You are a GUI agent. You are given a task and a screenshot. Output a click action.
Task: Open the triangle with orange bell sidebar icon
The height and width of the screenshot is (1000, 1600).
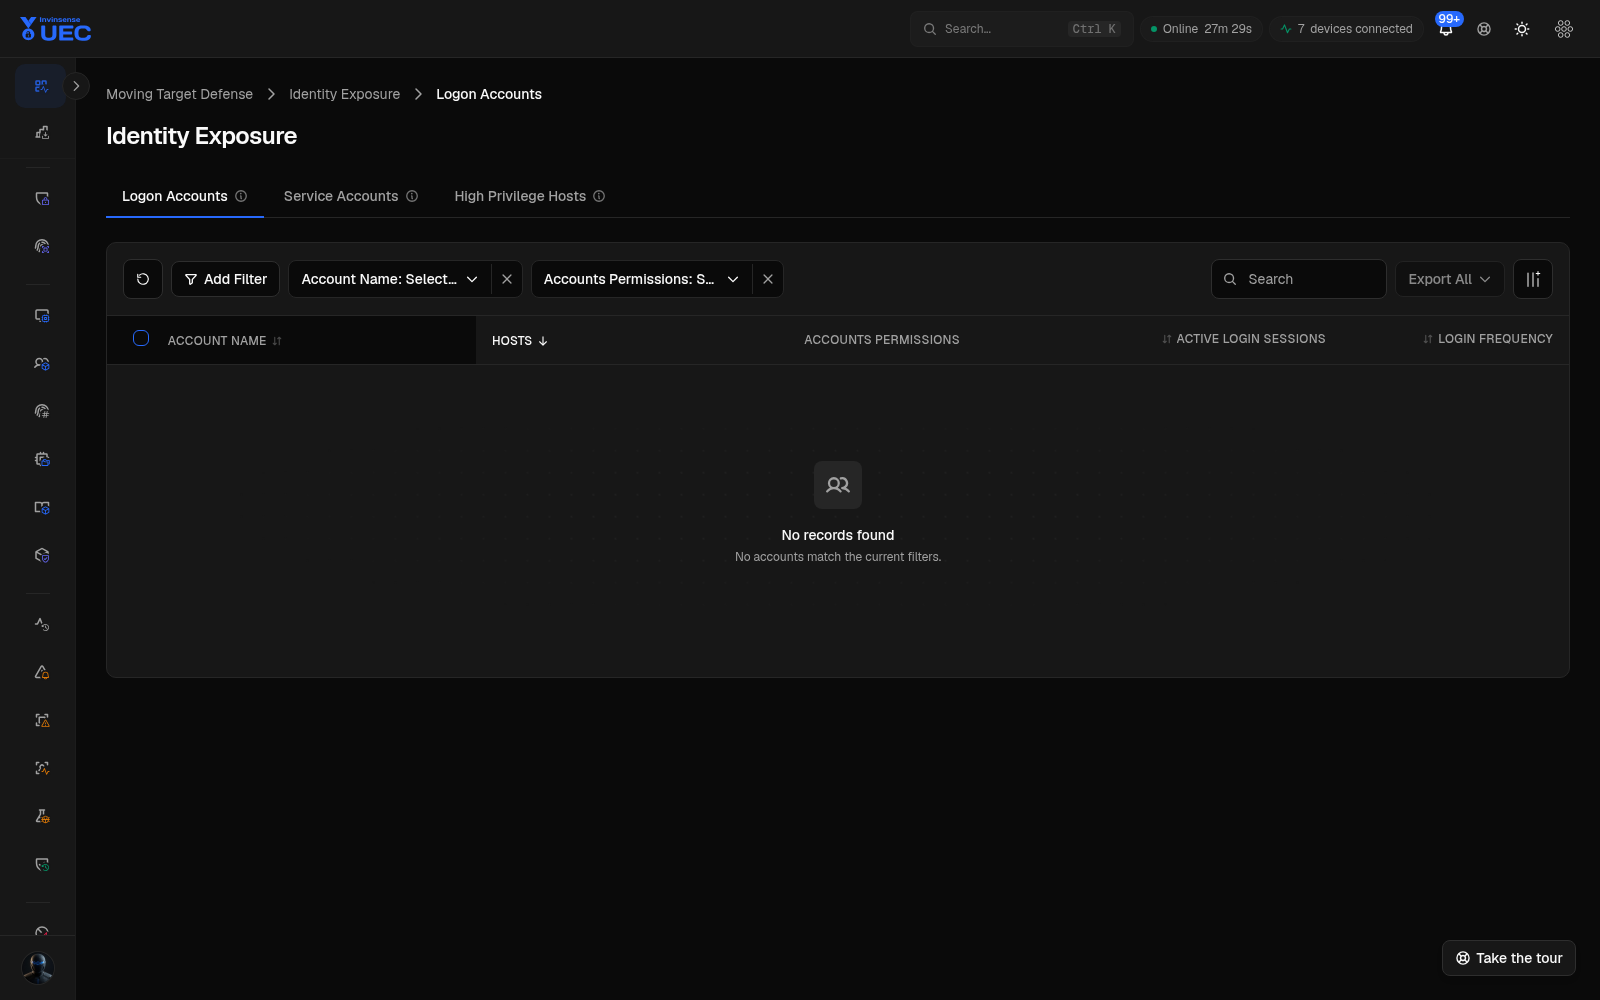(42, 672)
